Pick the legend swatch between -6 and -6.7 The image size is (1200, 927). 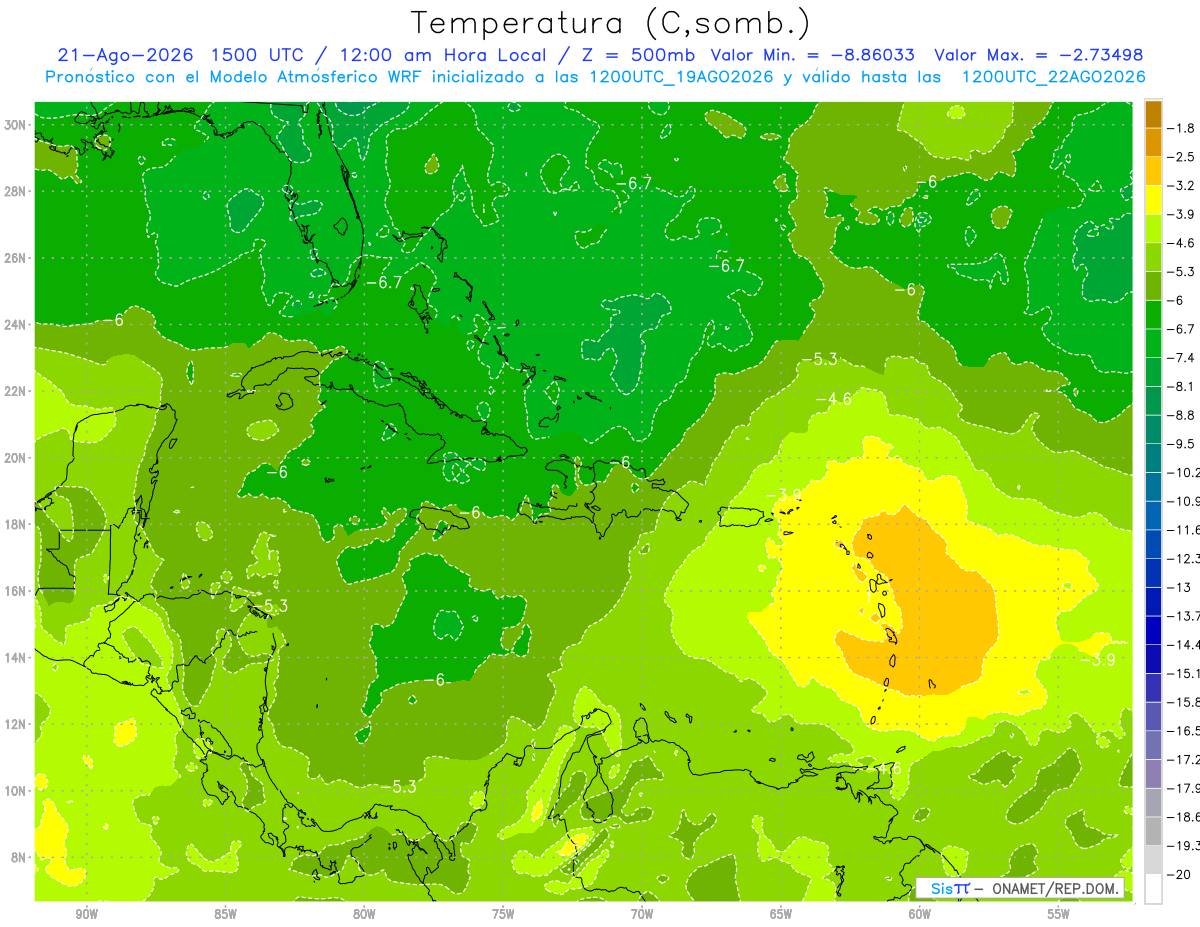1153,314
